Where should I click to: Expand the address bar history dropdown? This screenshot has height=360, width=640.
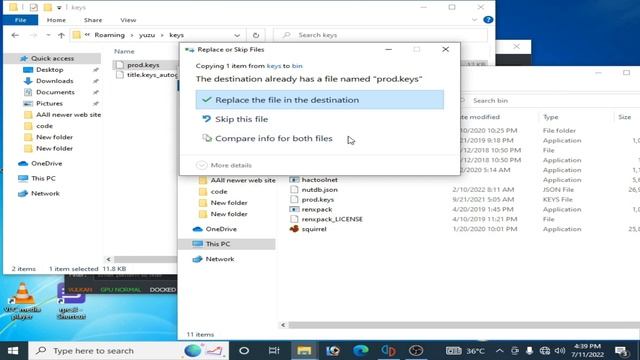coord(237,35)
